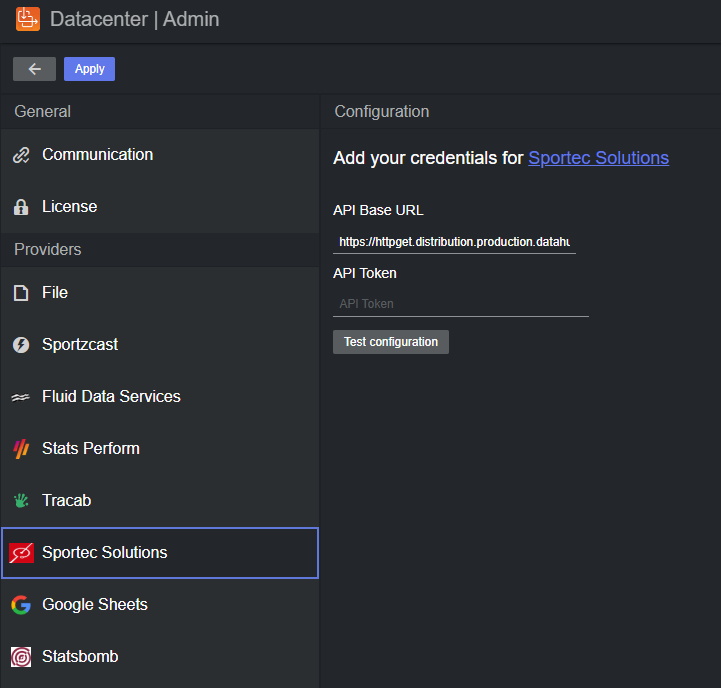Click the Communication link icon
The width and height of the screenshot is (721, 688).
tap(21, 155)
